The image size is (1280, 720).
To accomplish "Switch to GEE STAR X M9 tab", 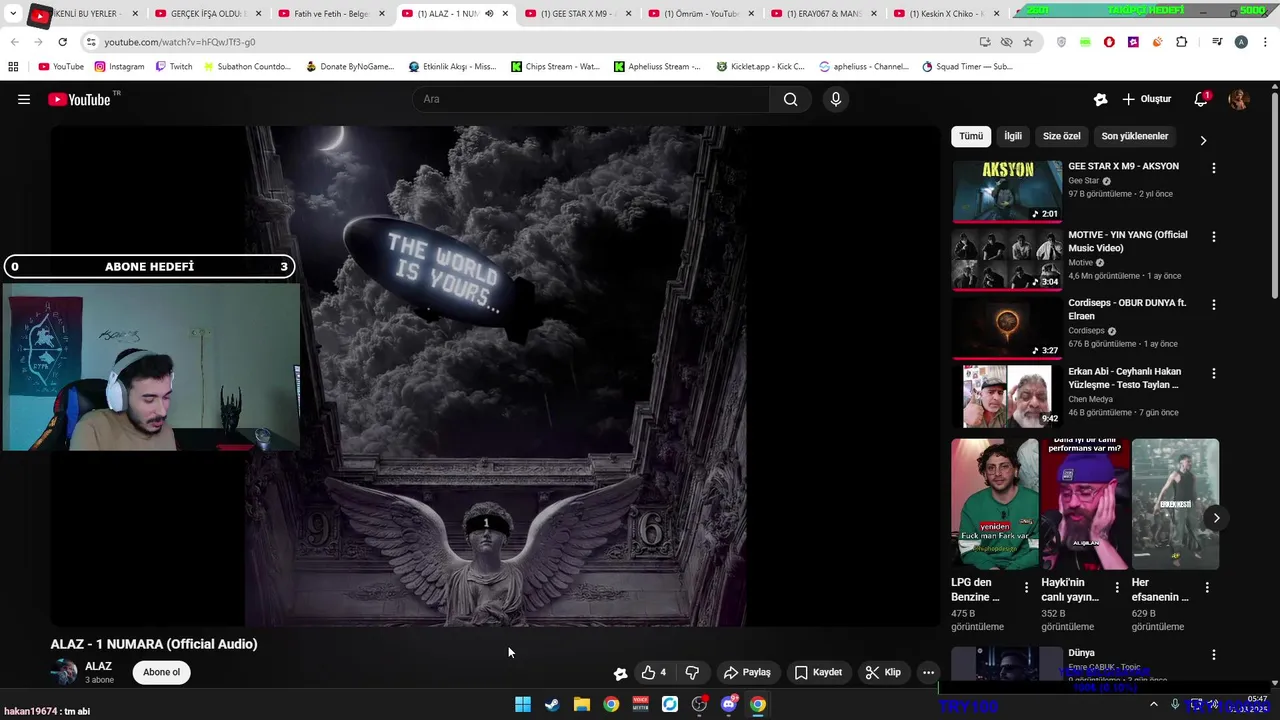I will pyautogui.click(x=578, y=14).
